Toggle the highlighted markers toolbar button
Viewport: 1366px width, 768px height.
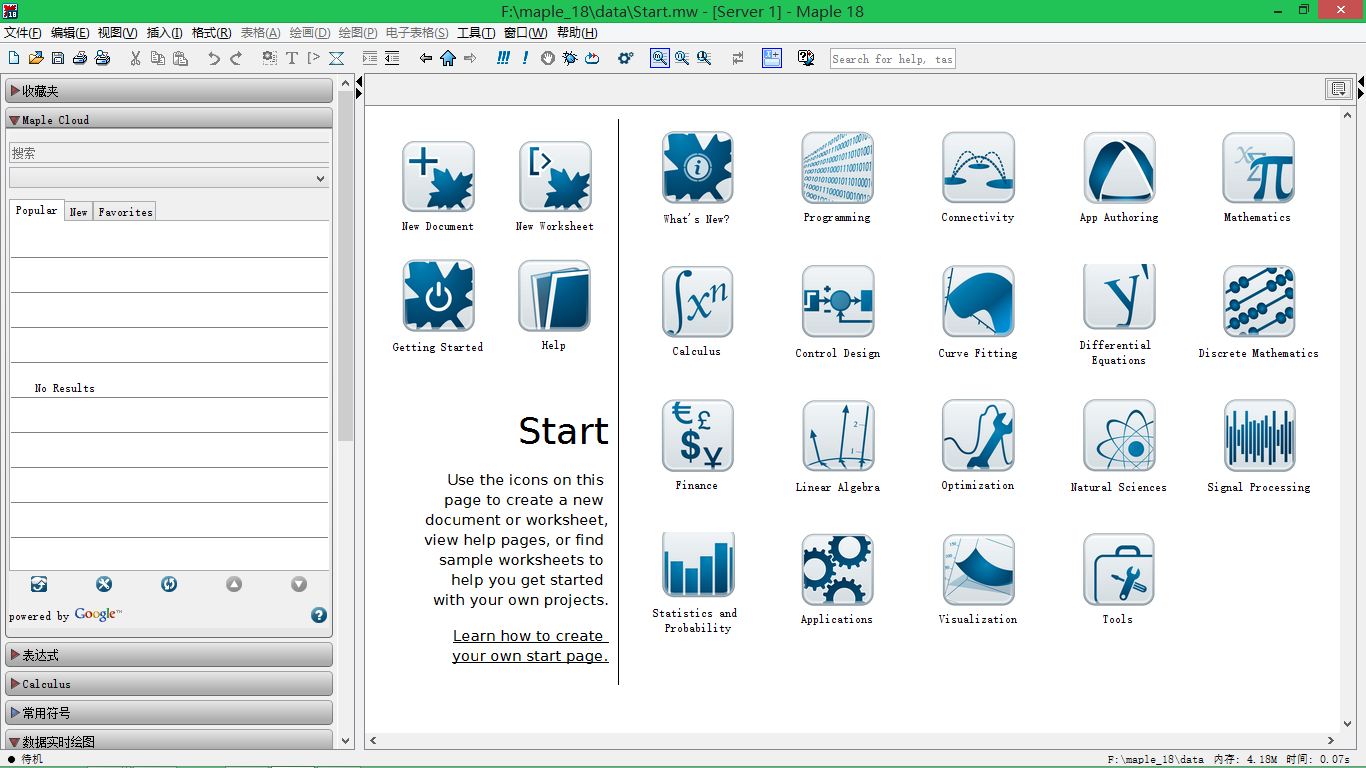click(x=772, y=59)
